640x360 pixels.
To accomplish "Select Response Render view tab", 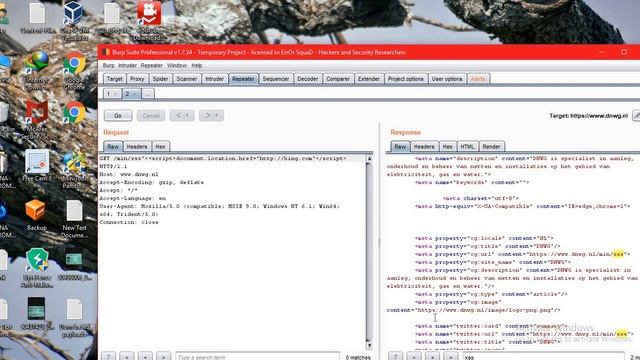I will [491, 147].
